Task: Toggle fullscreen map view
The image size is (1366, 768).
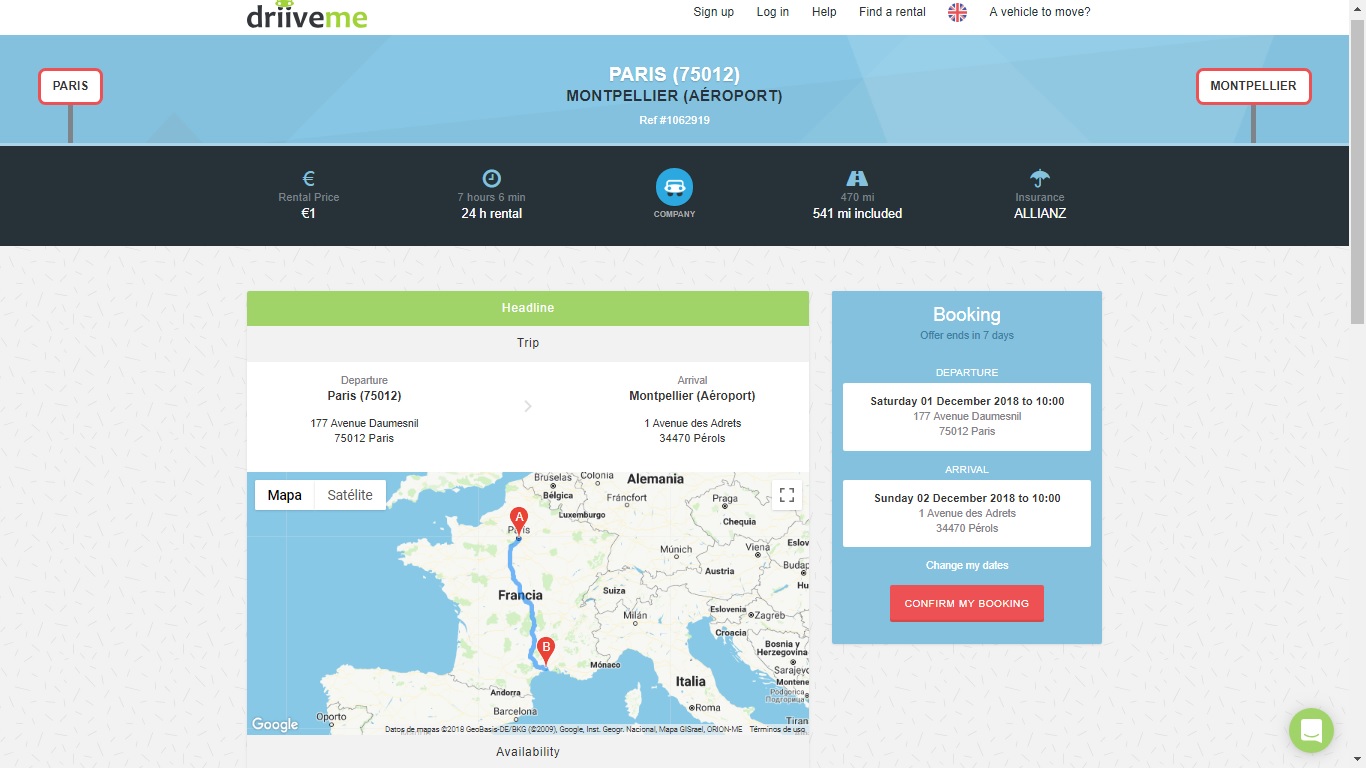Action: pyautogui.click(x=787, y=495)
